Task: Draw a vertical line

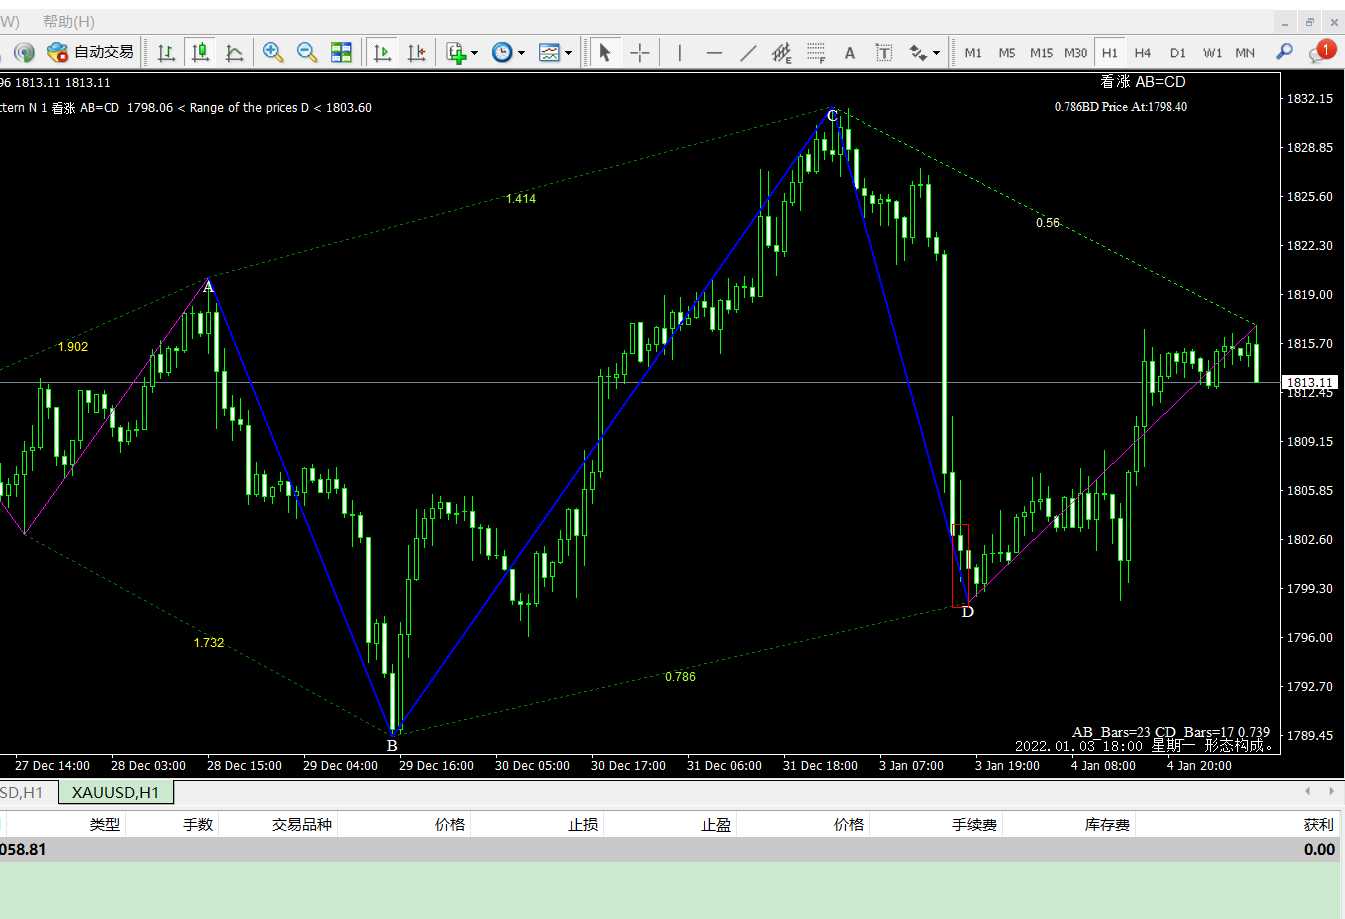Action: [x=680, y=53]
